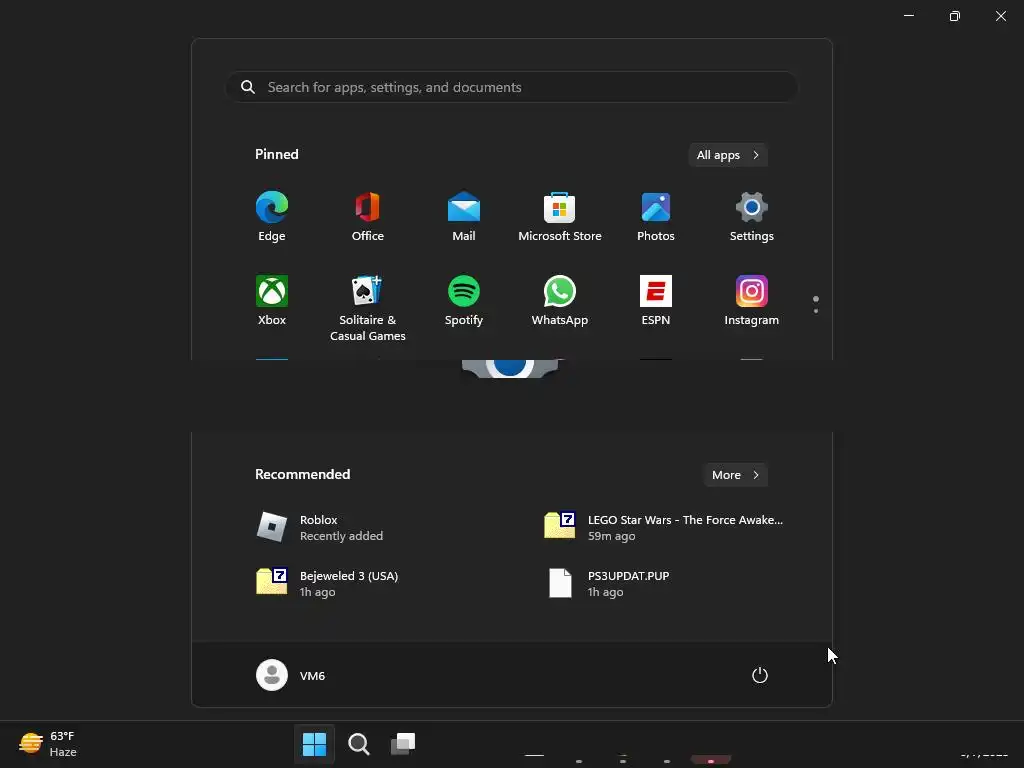Screen dimensions: 1024x768
Task: Launch the Photos app
Action: tap(656, 217)
